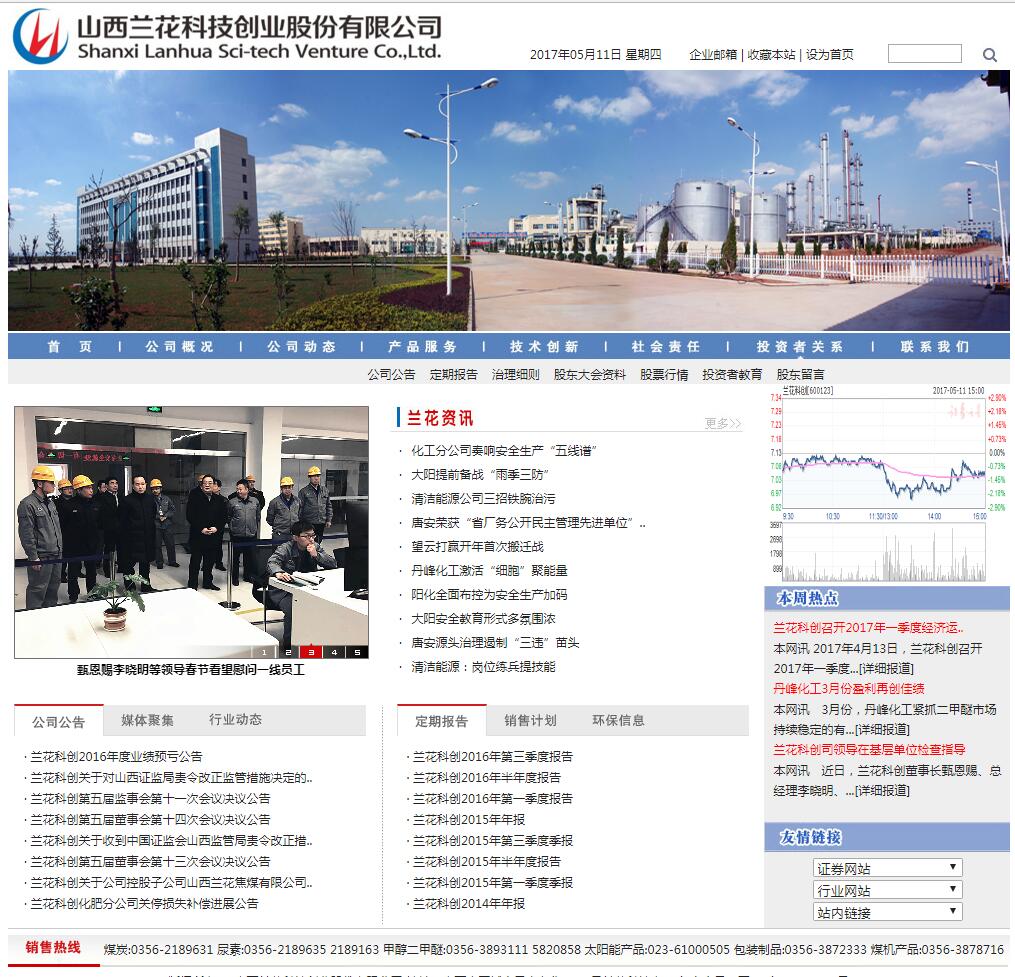Image resolution: width=1015 pixels, height=977 pixels.
Task: Open news 大阳提前备战"雨季三防"
Action: pyautogui.click(x=480, y=475)
